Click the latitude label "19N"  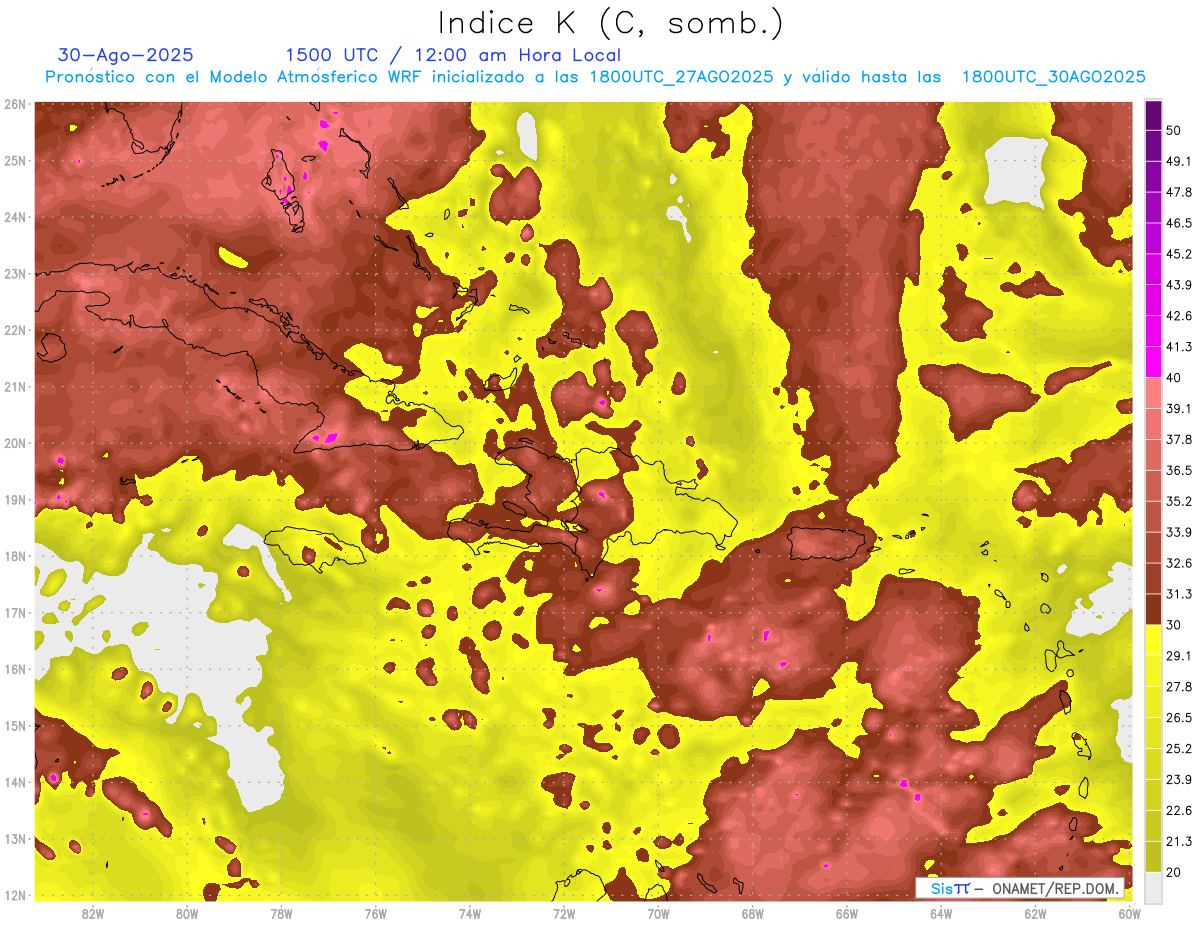[x=15, y=500]
